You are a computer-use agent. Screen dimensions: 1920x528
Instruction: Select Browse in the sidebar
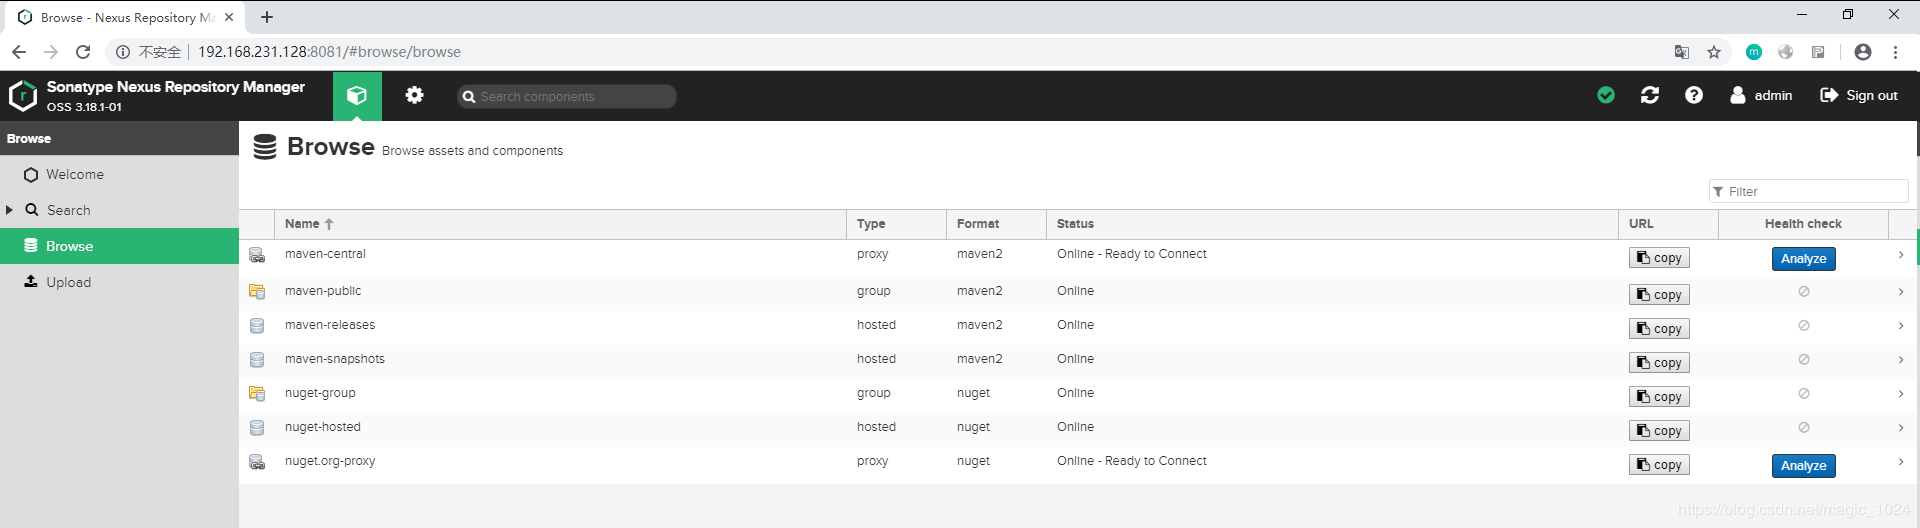point(119,246)
